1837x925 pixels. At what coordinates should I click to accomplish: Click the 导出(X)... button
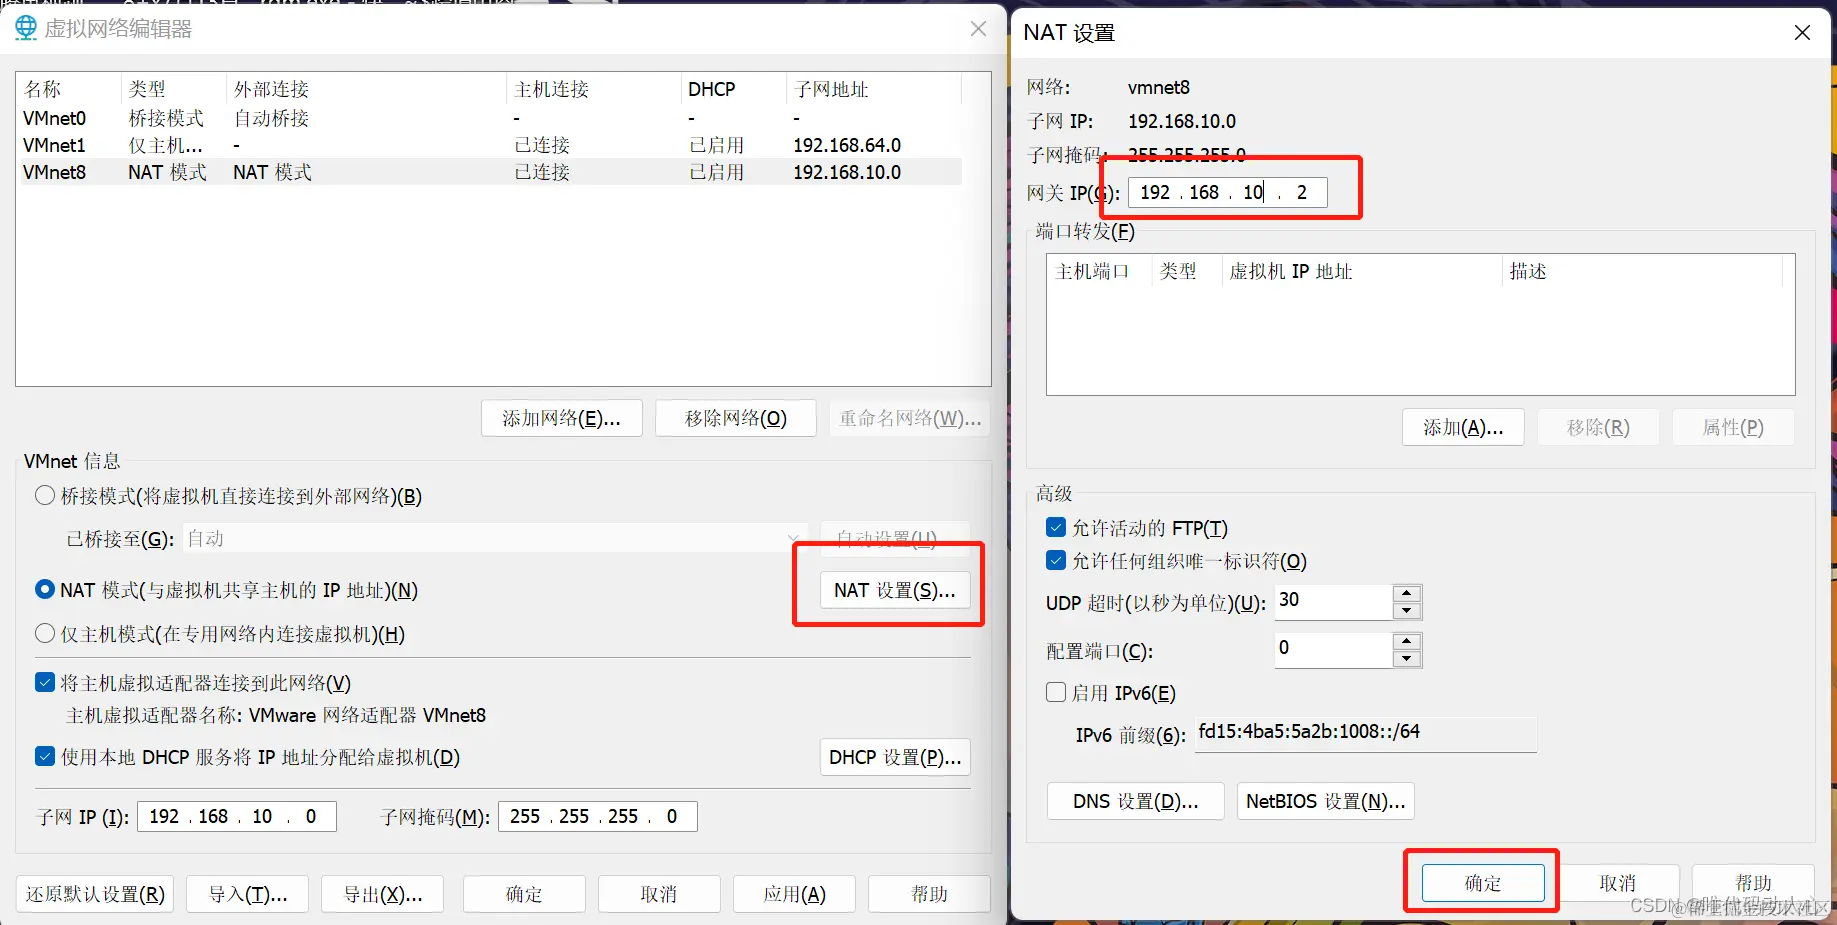point(383,894)
